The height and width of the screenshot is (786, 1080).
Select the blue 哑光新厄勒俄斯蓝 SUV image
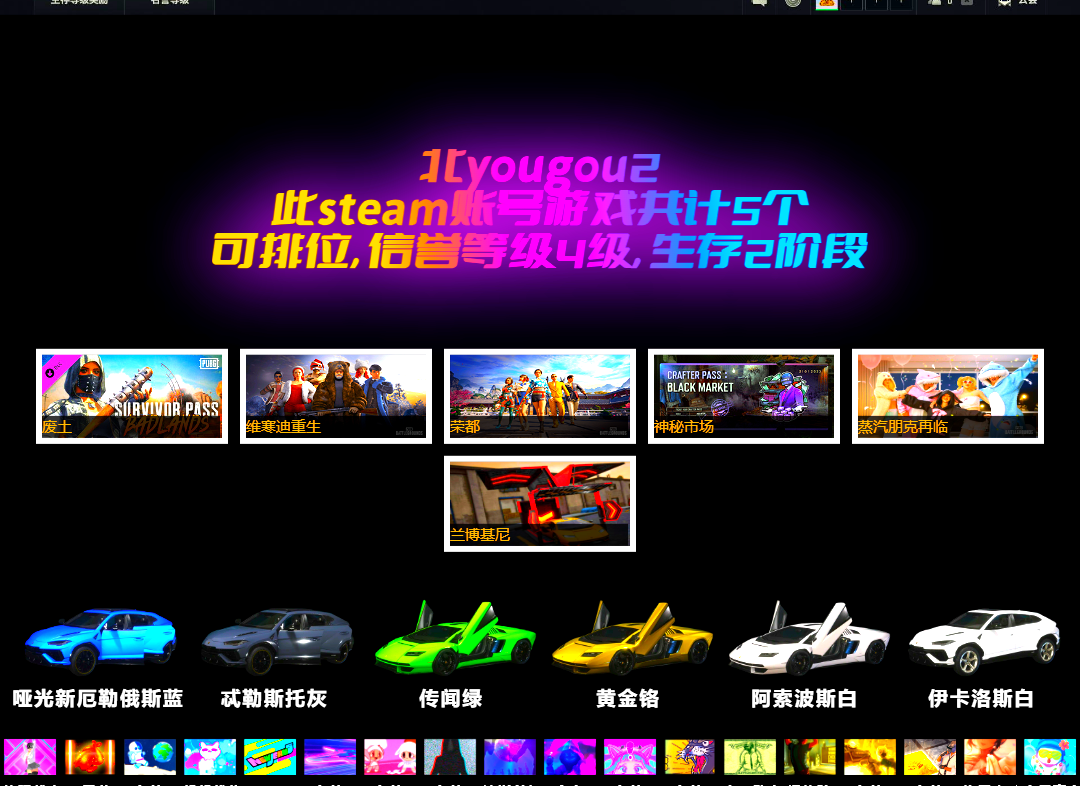pyautogui.click(x=101, y=641)
